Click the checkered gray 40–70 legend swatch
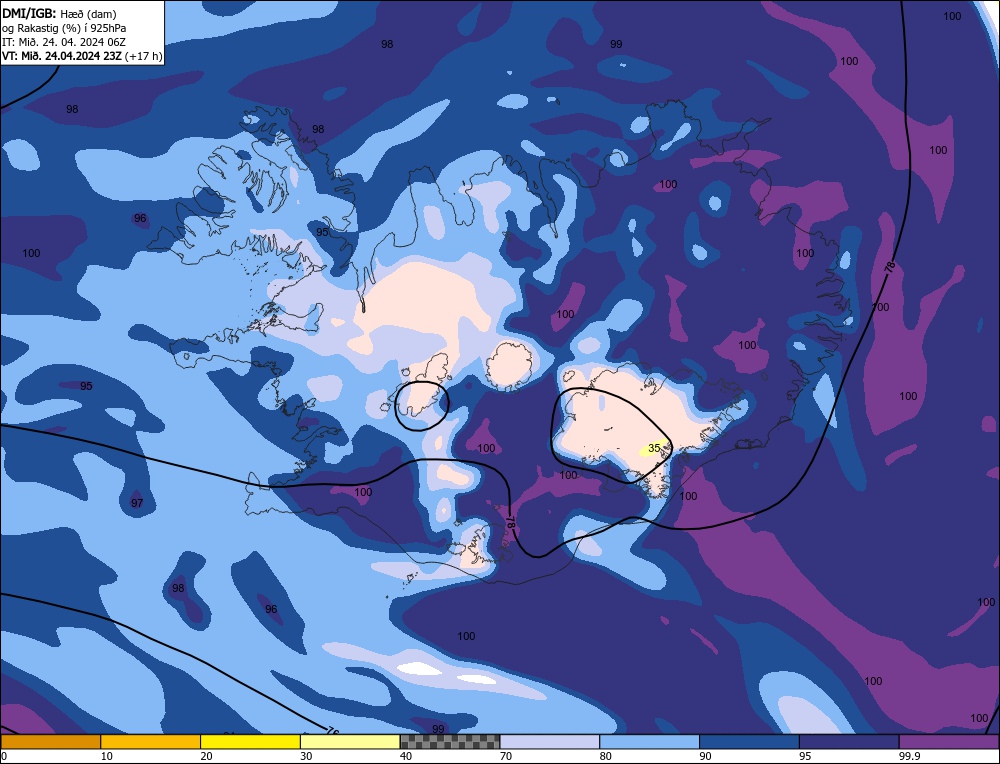Screen dimensions: 1000x764 point(450,741)
